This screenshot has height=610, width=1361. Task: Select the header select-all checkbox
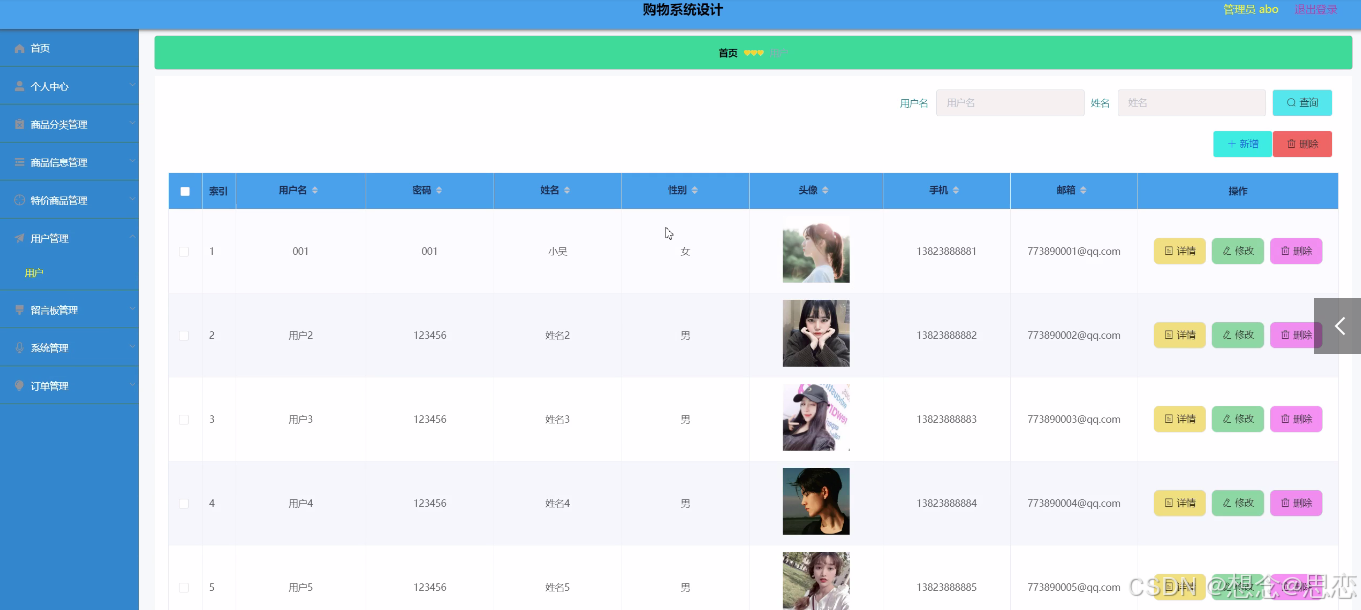coord(185,191)
